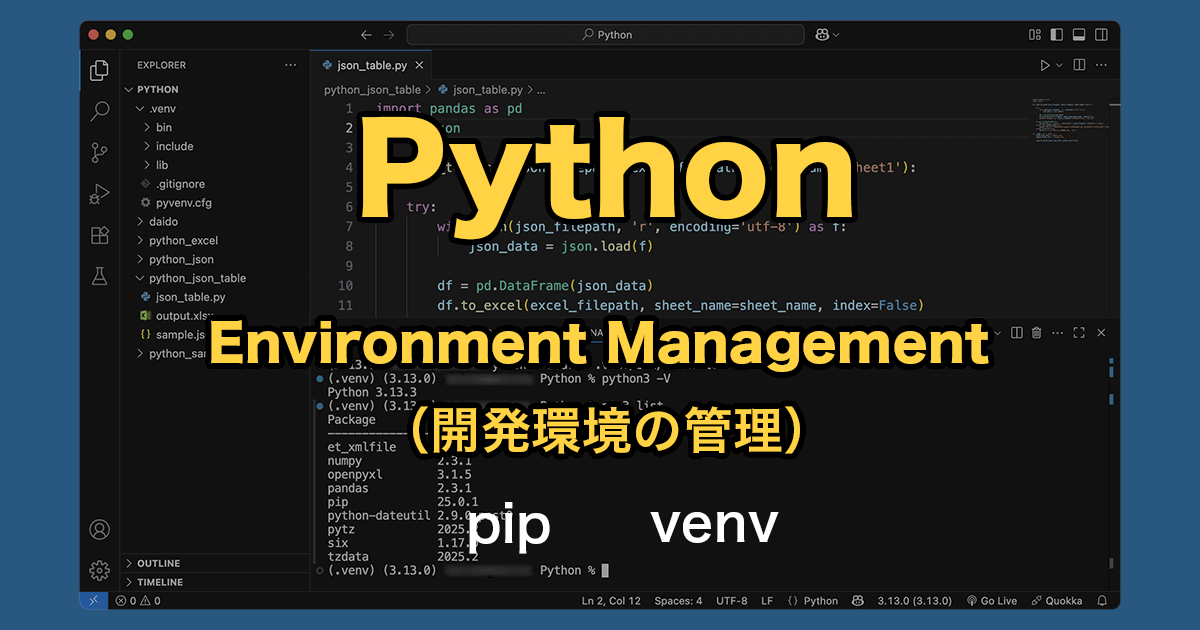
Task: Open Copilot status icon in status bar
Action: [858, 601]
